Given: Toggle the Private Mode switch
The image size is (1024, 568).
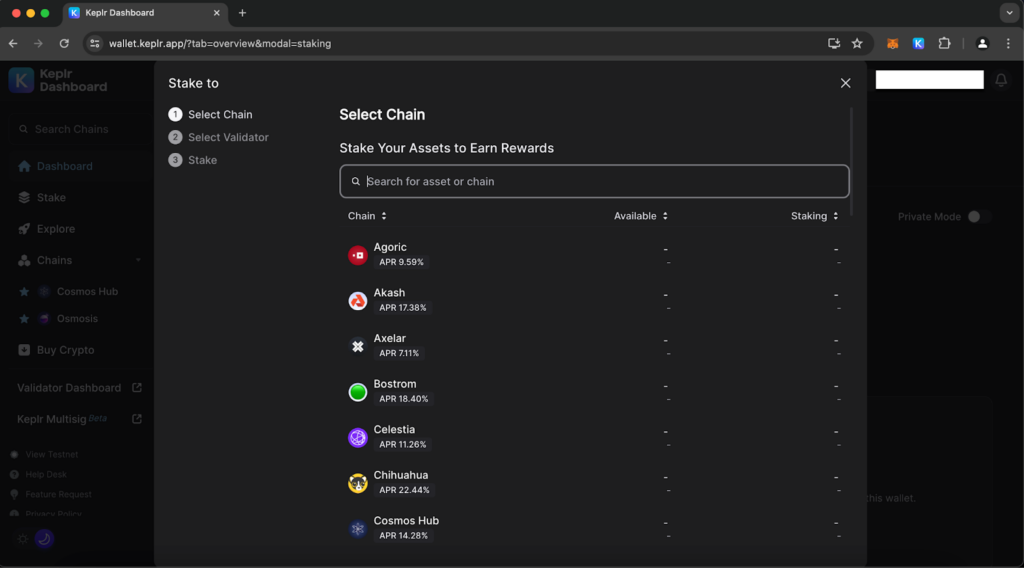Looking at the screenshot, I should click(x=977, y=217).
